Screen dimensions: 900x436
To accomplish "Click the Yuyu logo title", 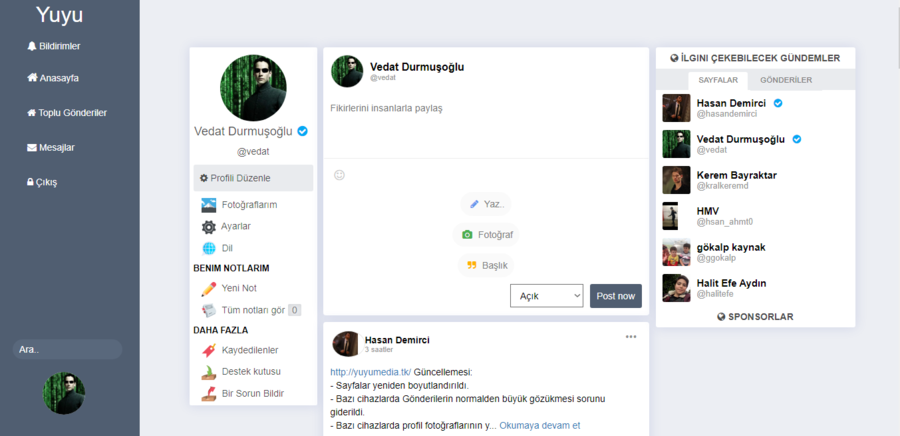I will [x=59, y=15].
